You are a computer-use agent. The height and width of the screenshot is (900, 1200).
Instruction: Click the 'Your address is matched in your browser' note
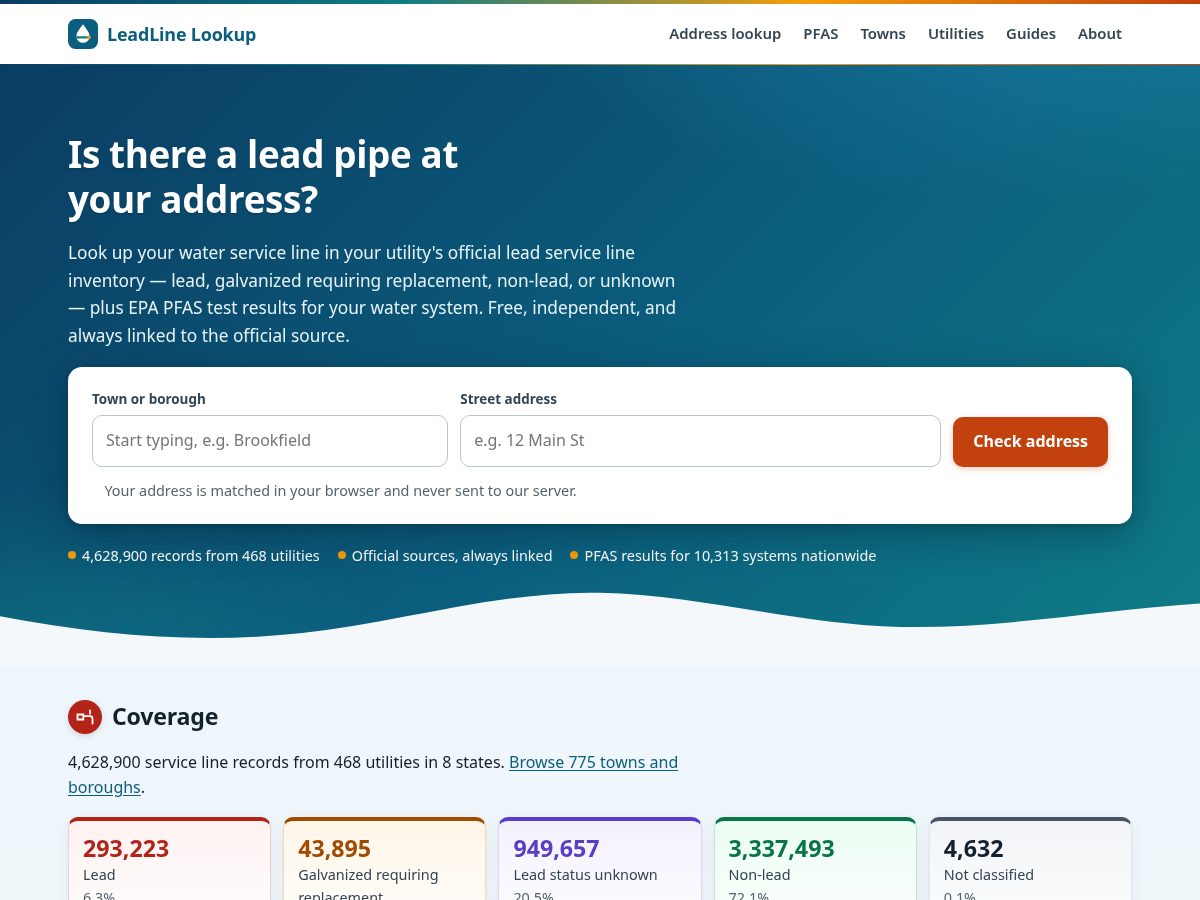coord(340,491)
